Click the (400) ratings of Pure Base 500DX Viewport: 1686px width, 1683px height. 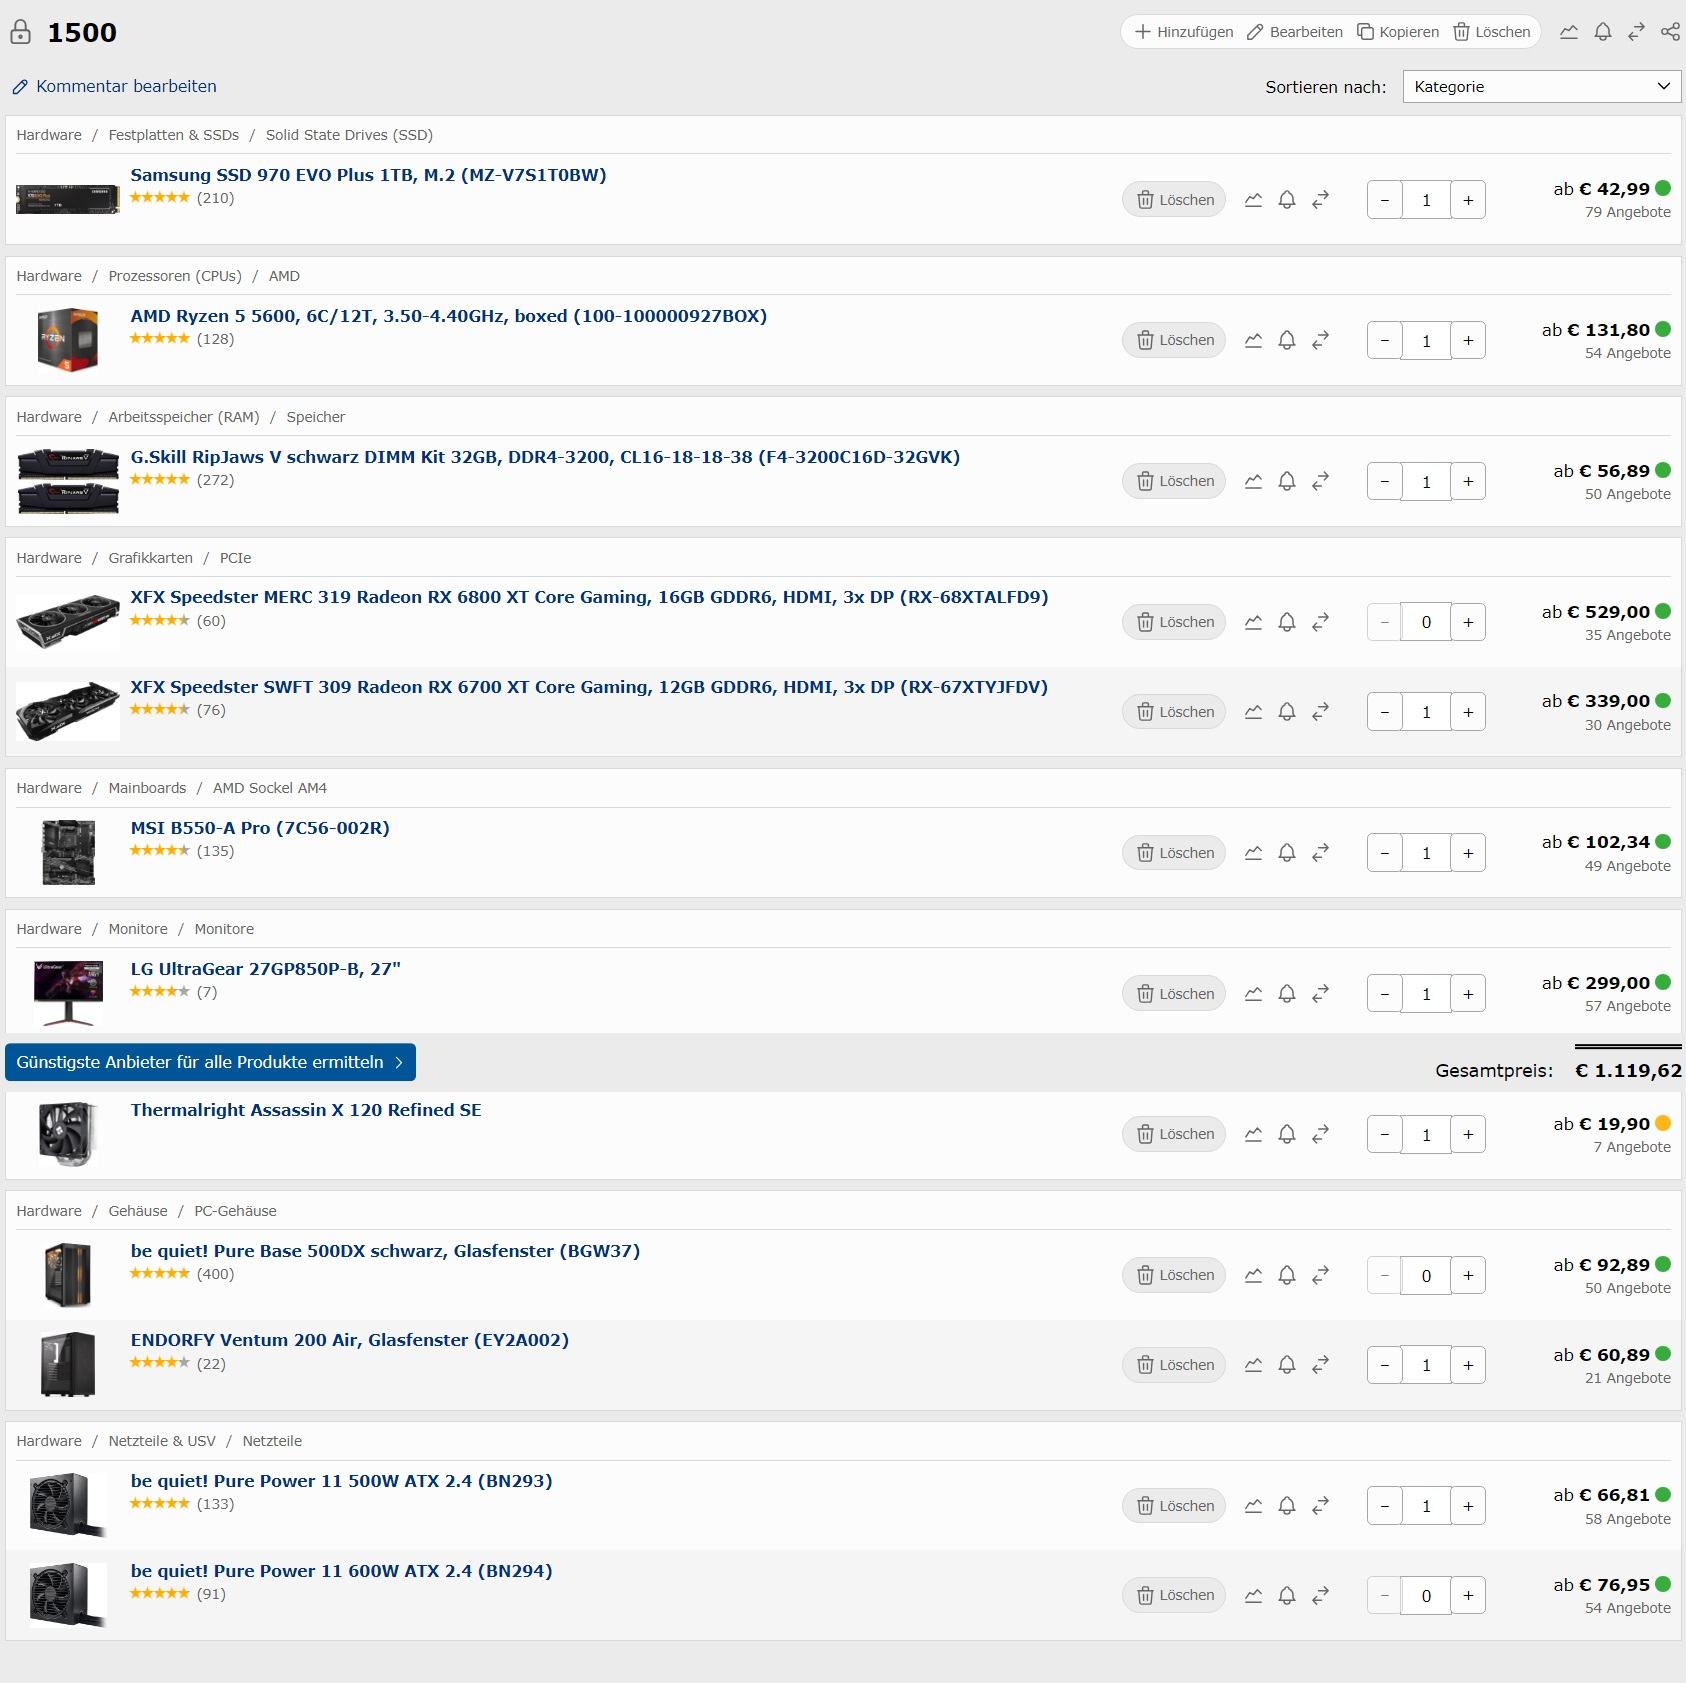215,1274
